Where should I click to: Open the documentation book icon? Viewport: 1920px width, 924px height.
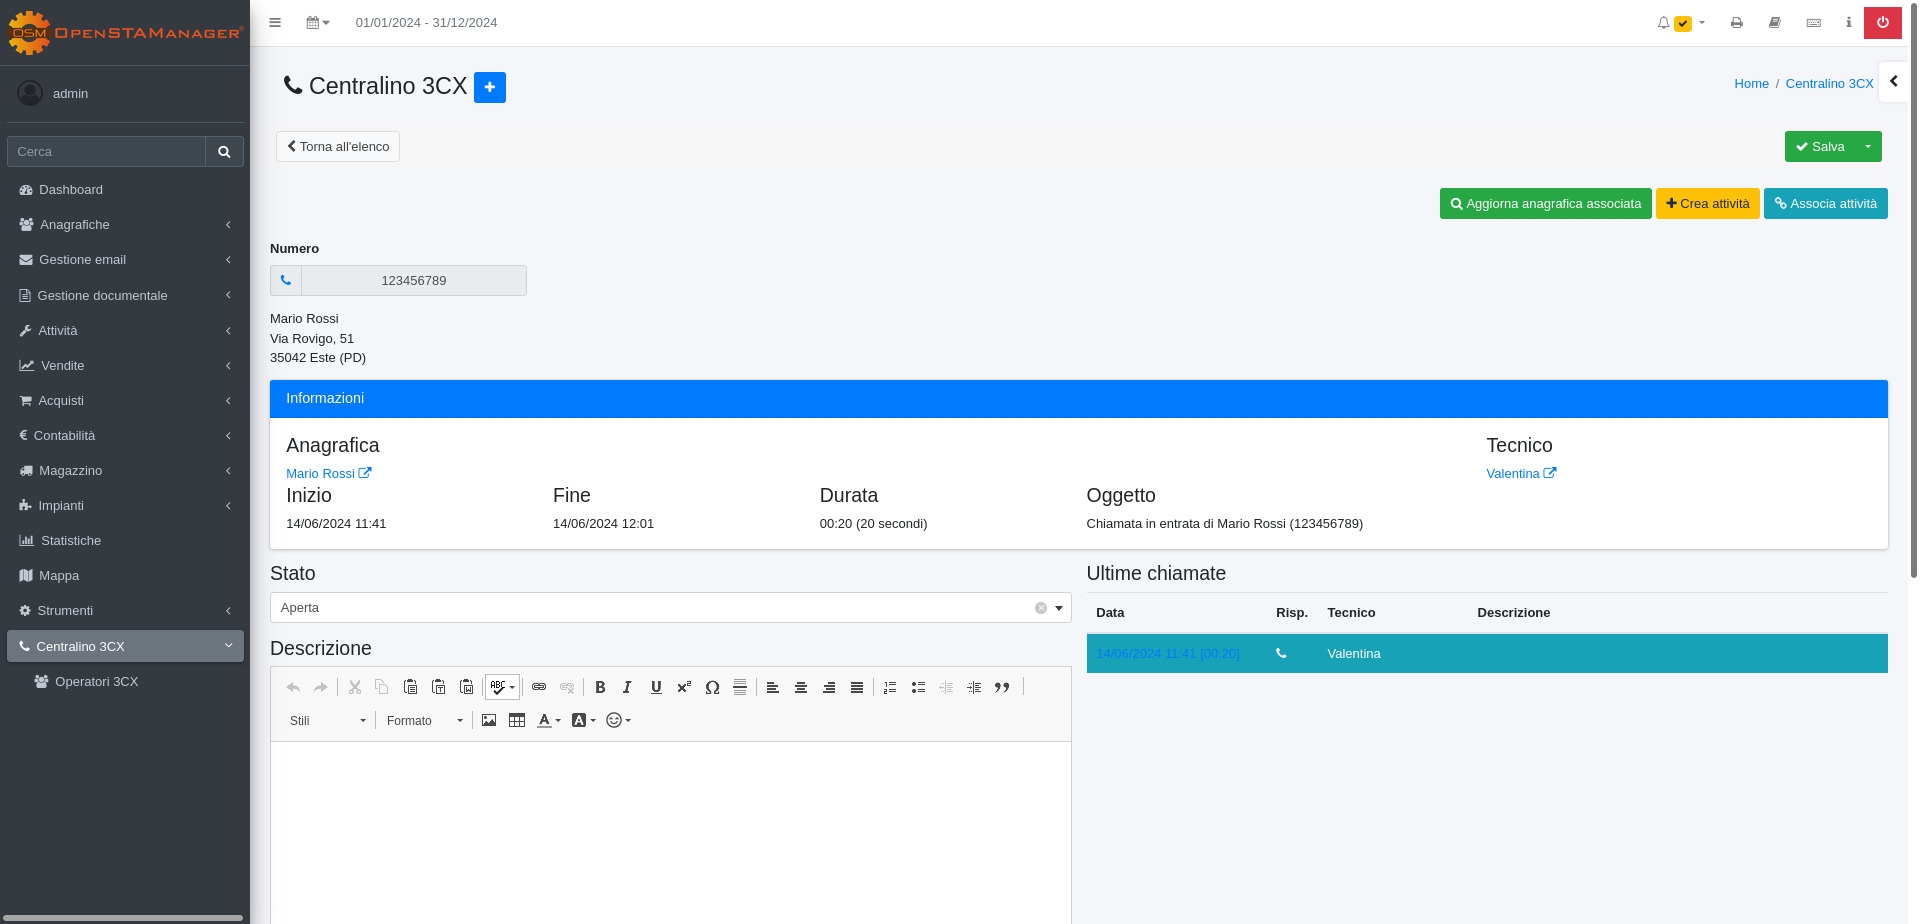click(1774, 23)
